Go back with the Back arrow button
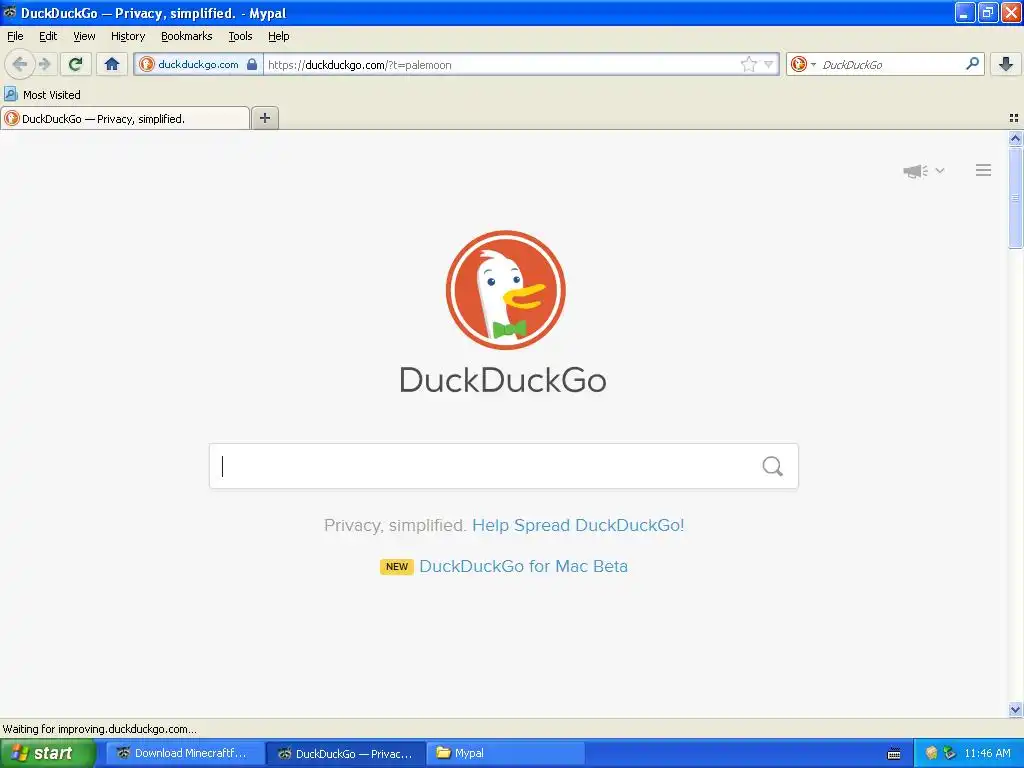Screen dimensions: 1024x768 20,64
